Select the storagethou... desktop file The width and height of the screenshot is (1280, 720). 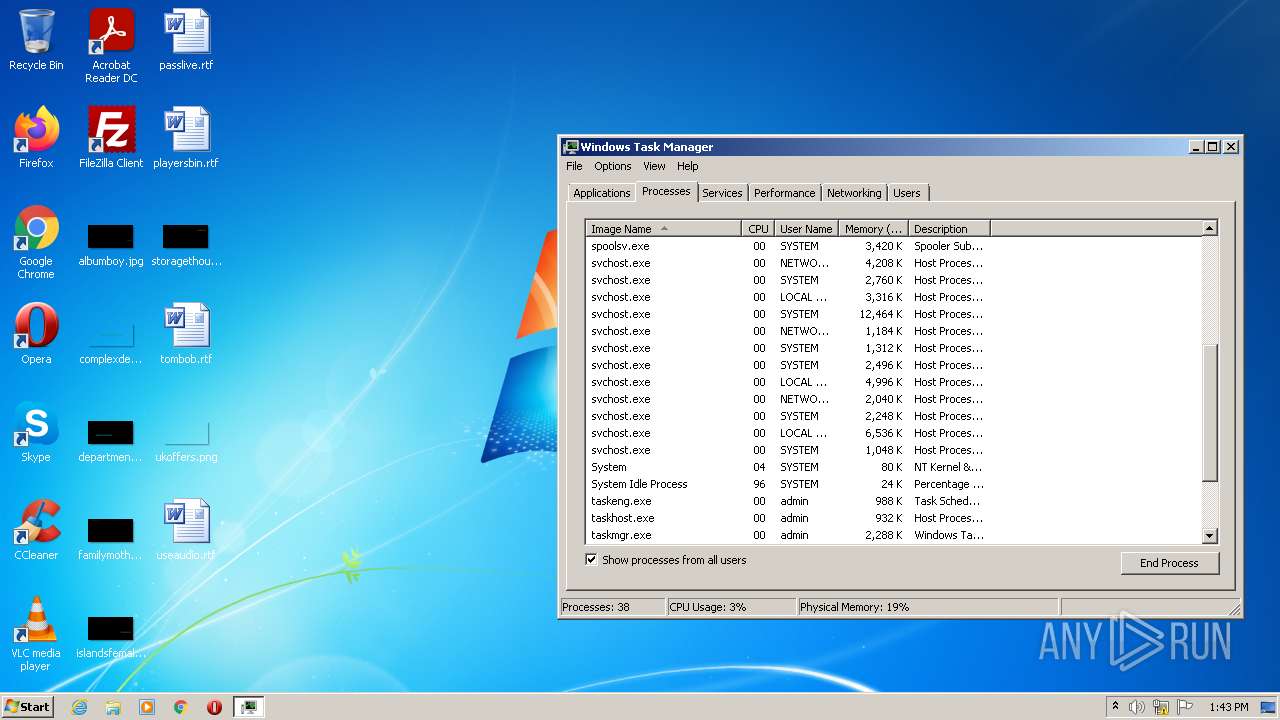point(186,245)
